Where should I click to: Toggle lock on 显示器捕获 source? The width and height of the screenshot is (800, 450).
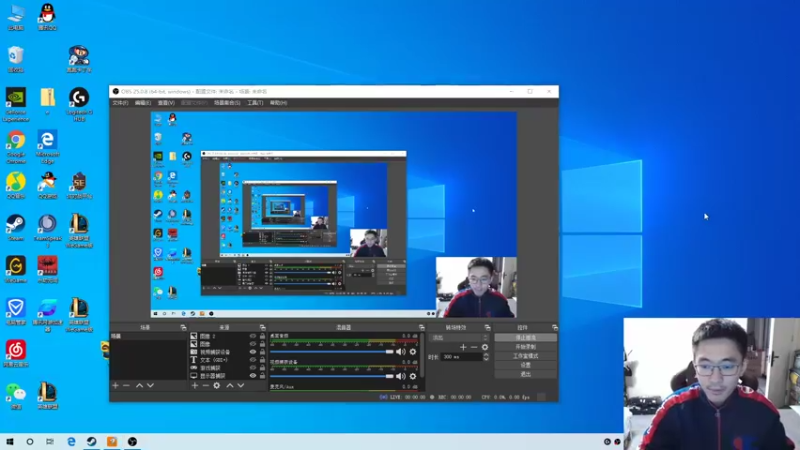[262, 376]
